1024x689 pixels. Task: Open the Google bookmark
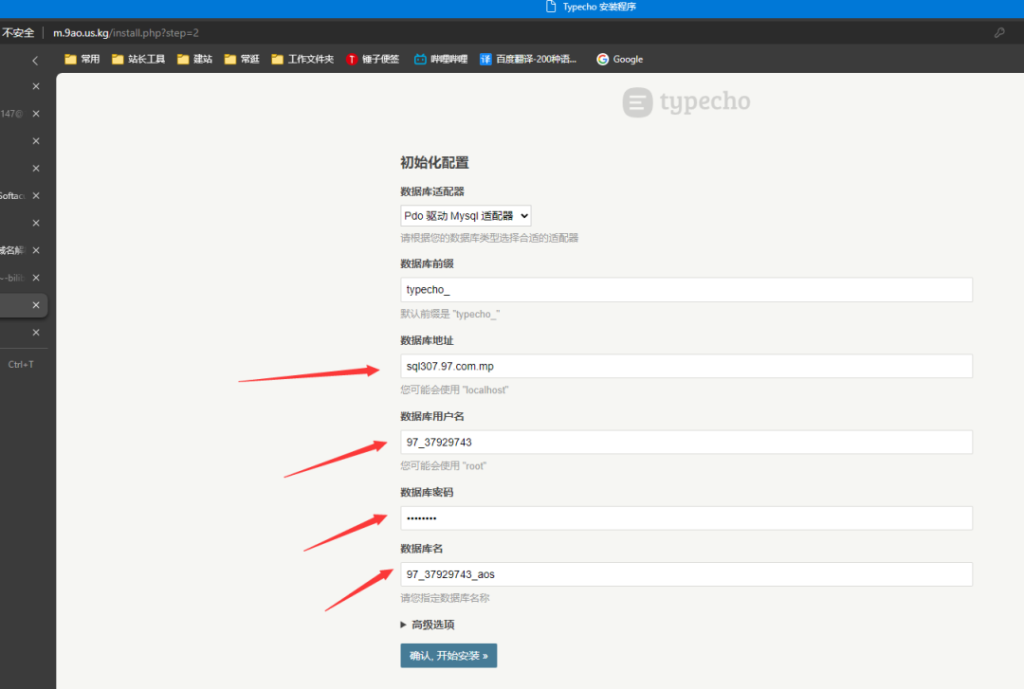[619, 59]
